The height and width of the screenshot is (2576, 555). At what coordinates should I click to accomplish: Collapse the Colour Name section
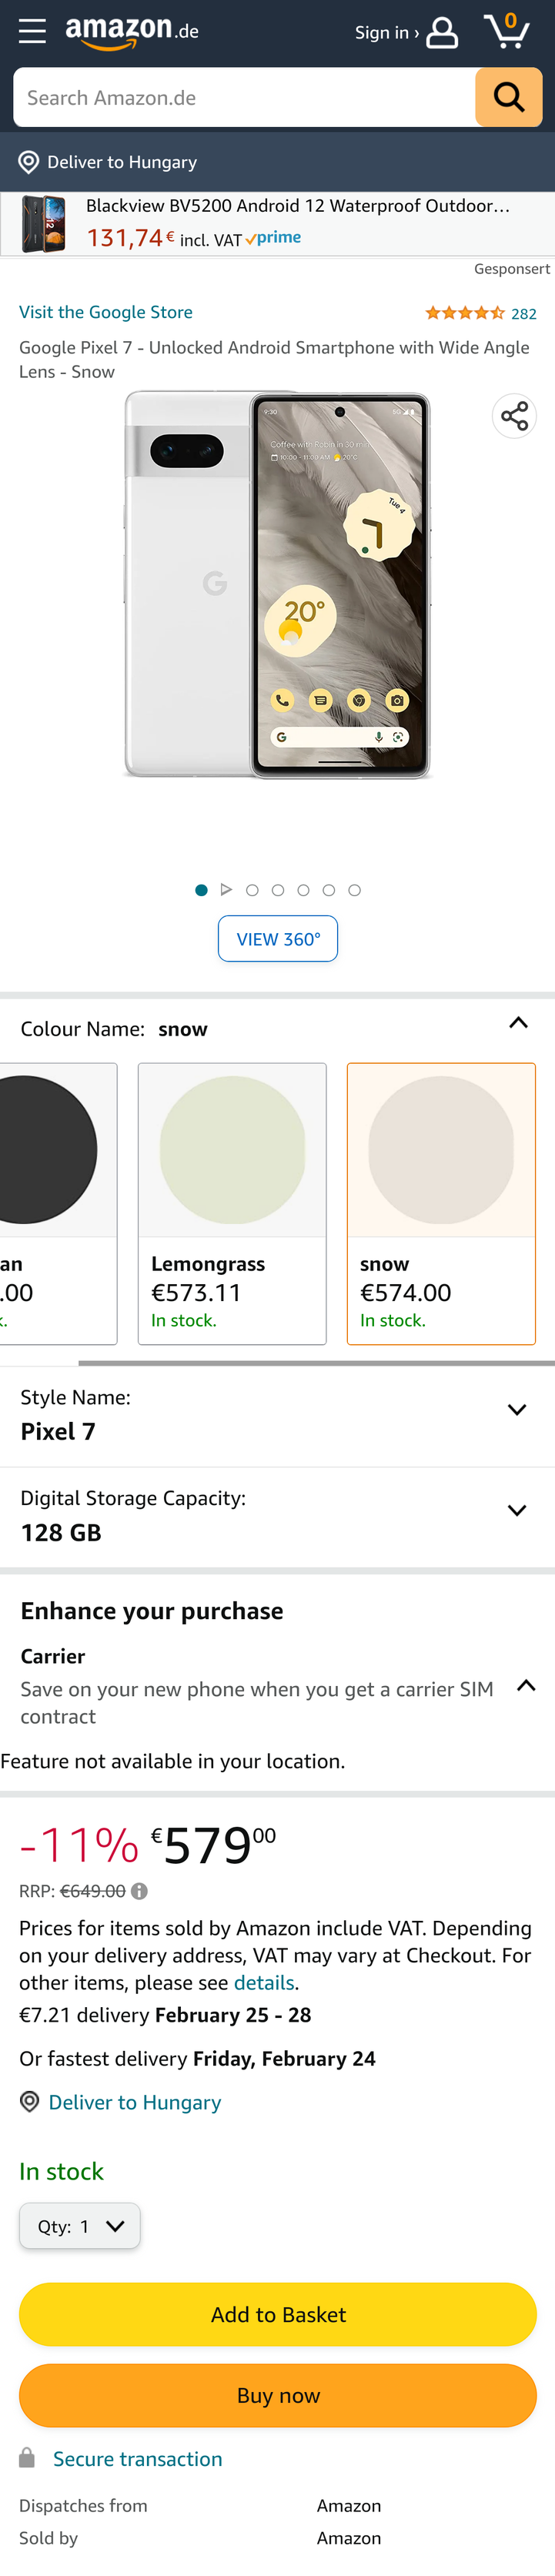pyautogui.click(x=518, y=1022)
